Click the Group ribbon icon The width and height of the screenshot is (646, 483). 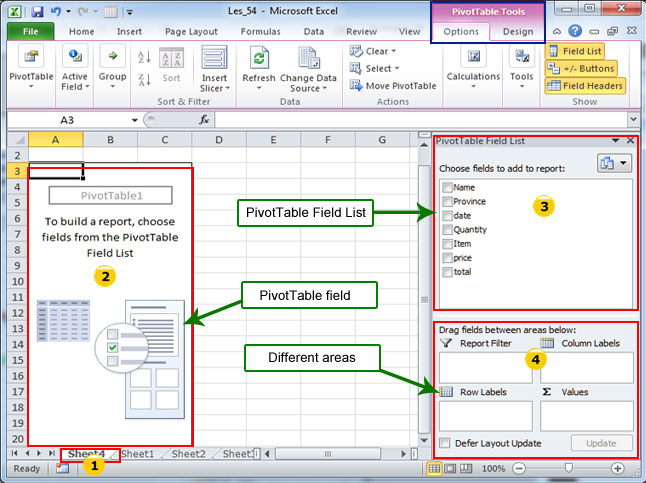pos(112,58)
